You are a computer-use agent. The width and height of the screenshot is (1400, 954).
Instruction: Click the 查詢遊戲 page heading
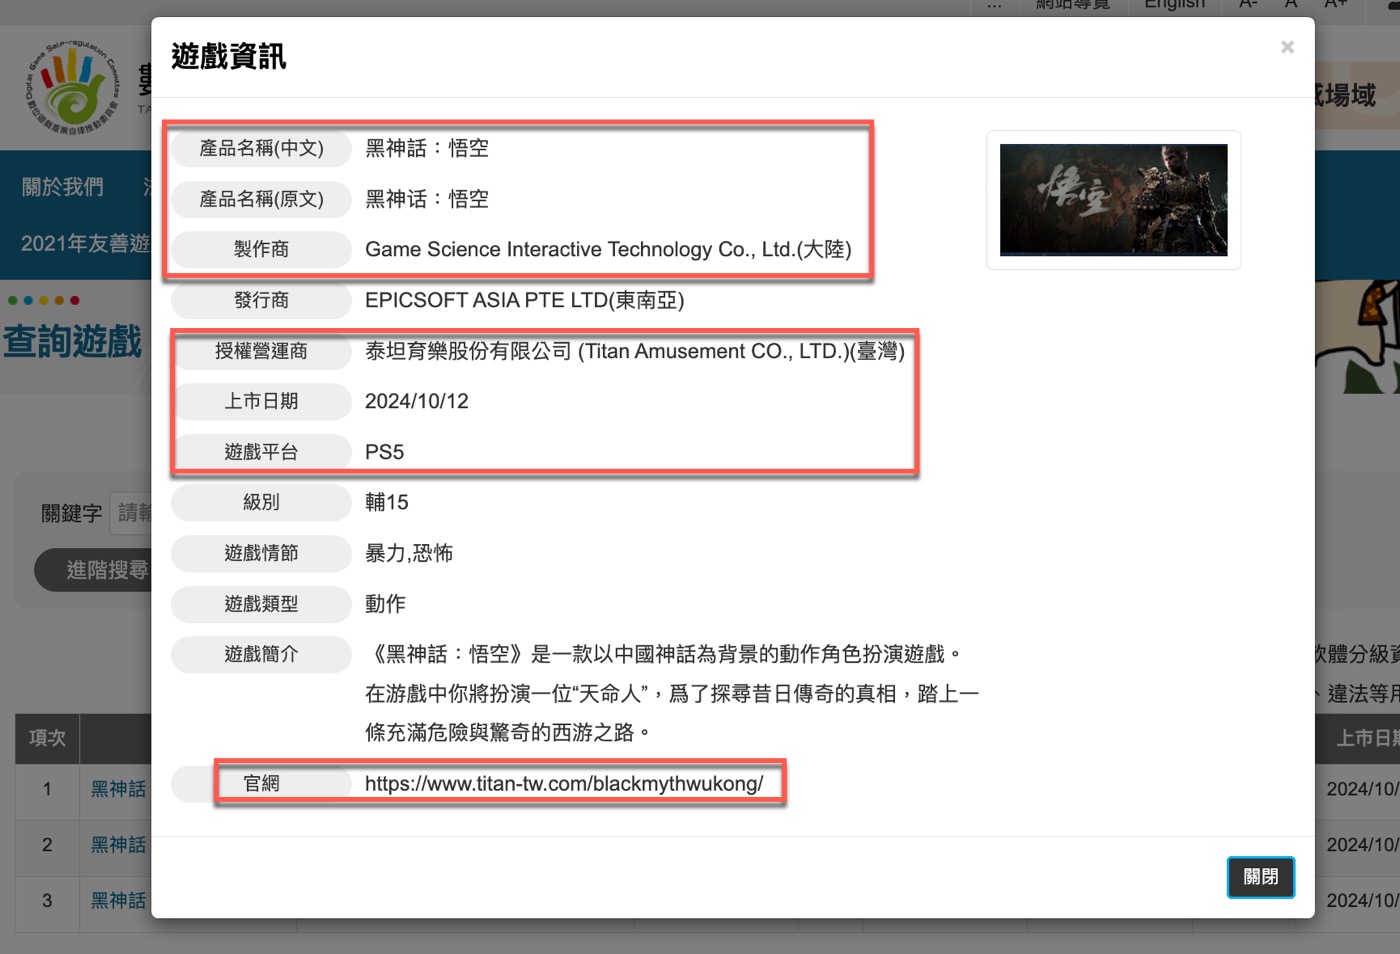coord(73,341)
